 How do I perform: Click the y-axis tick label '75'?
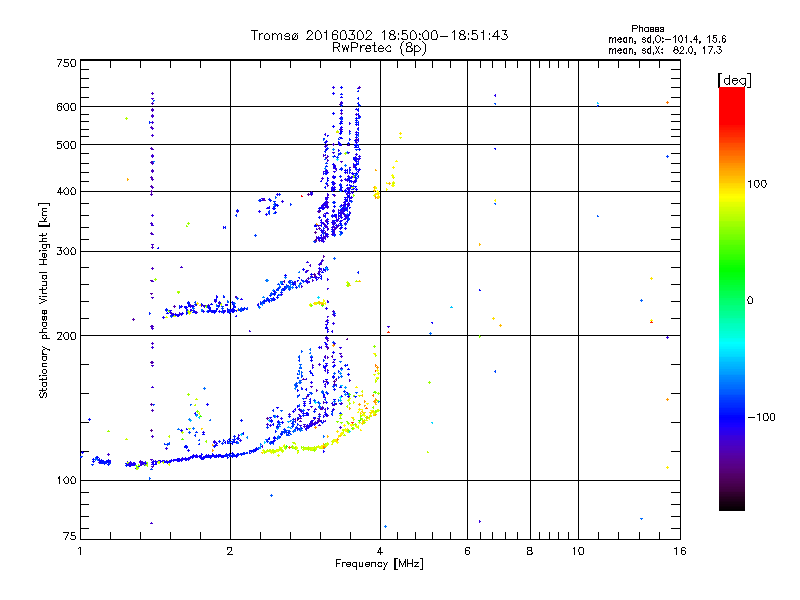(x=70, y=536)
